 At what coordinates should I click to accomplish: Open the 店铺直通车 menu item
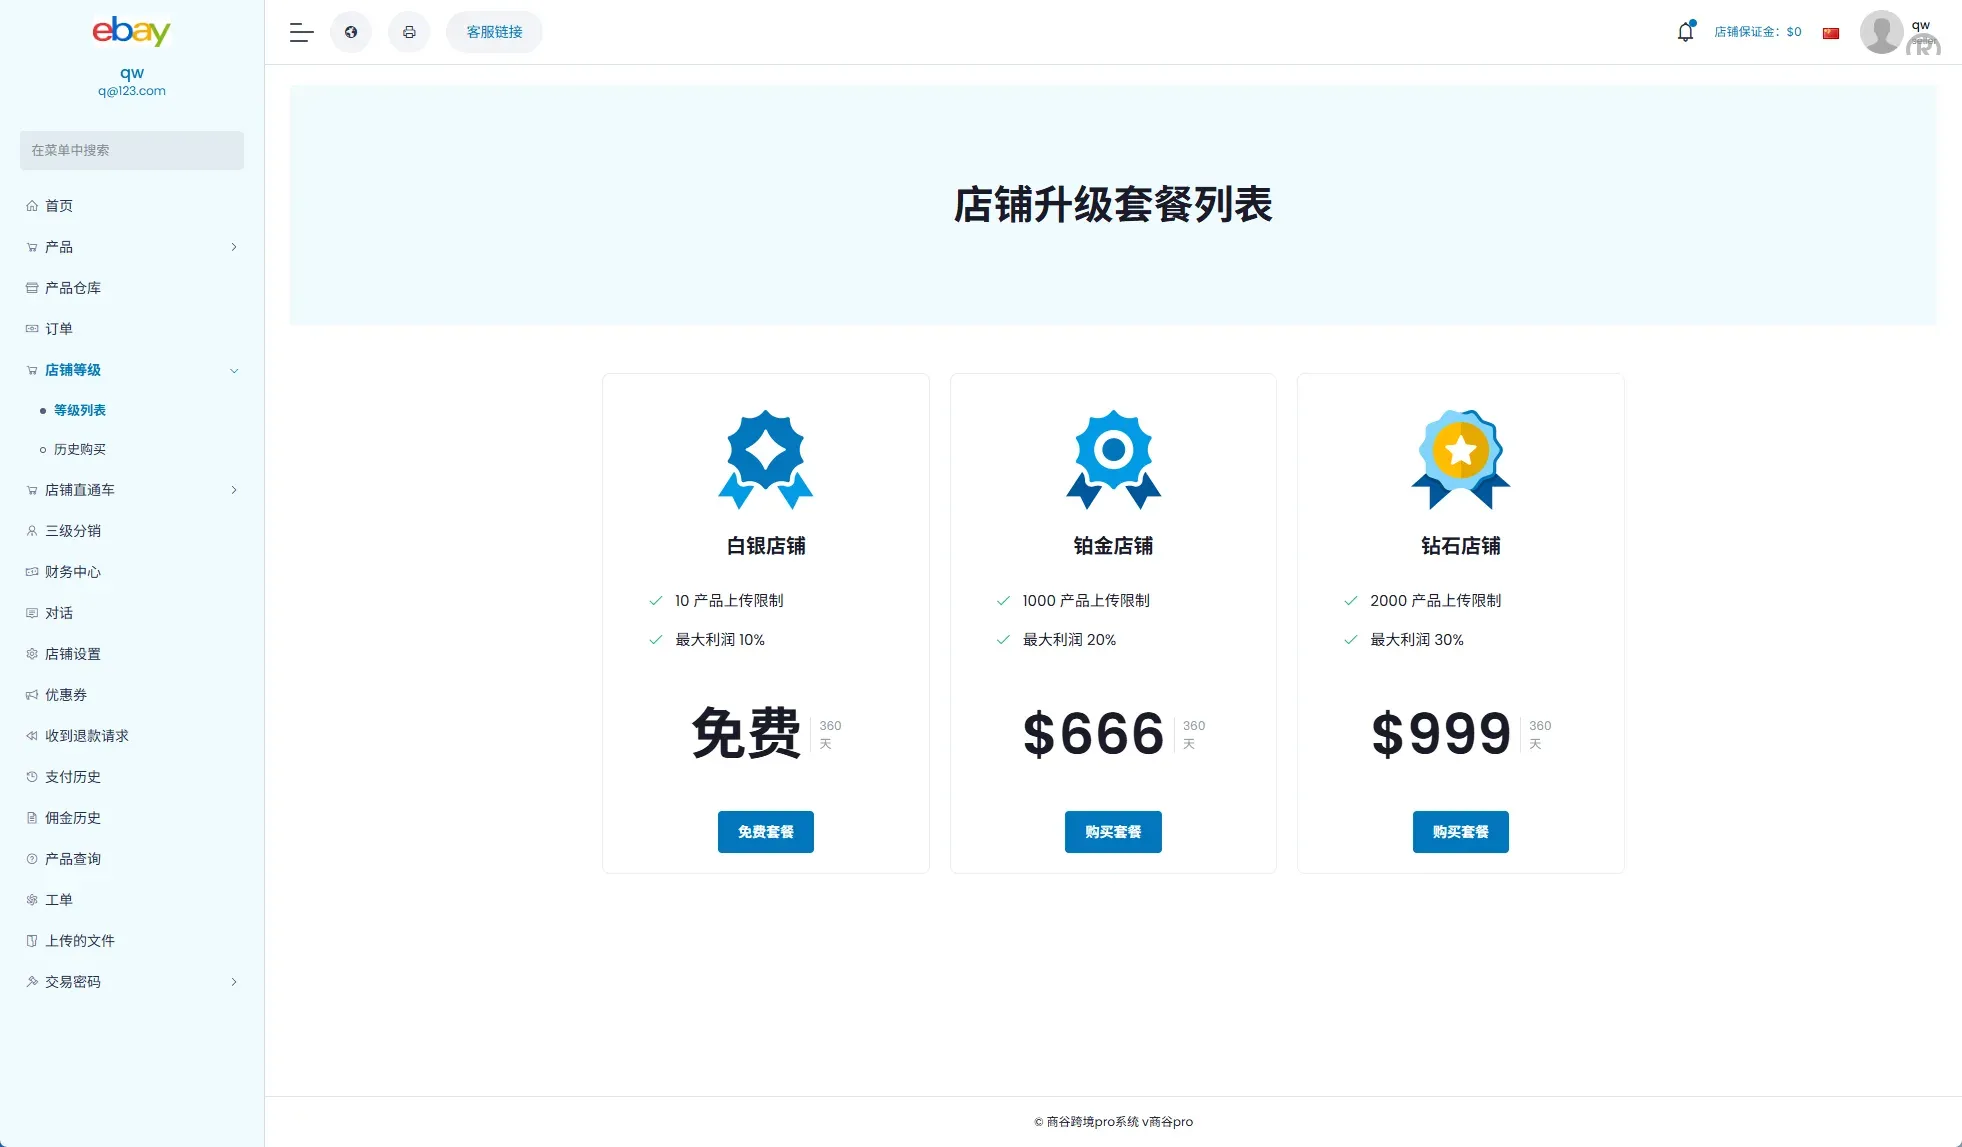point(78,490)
